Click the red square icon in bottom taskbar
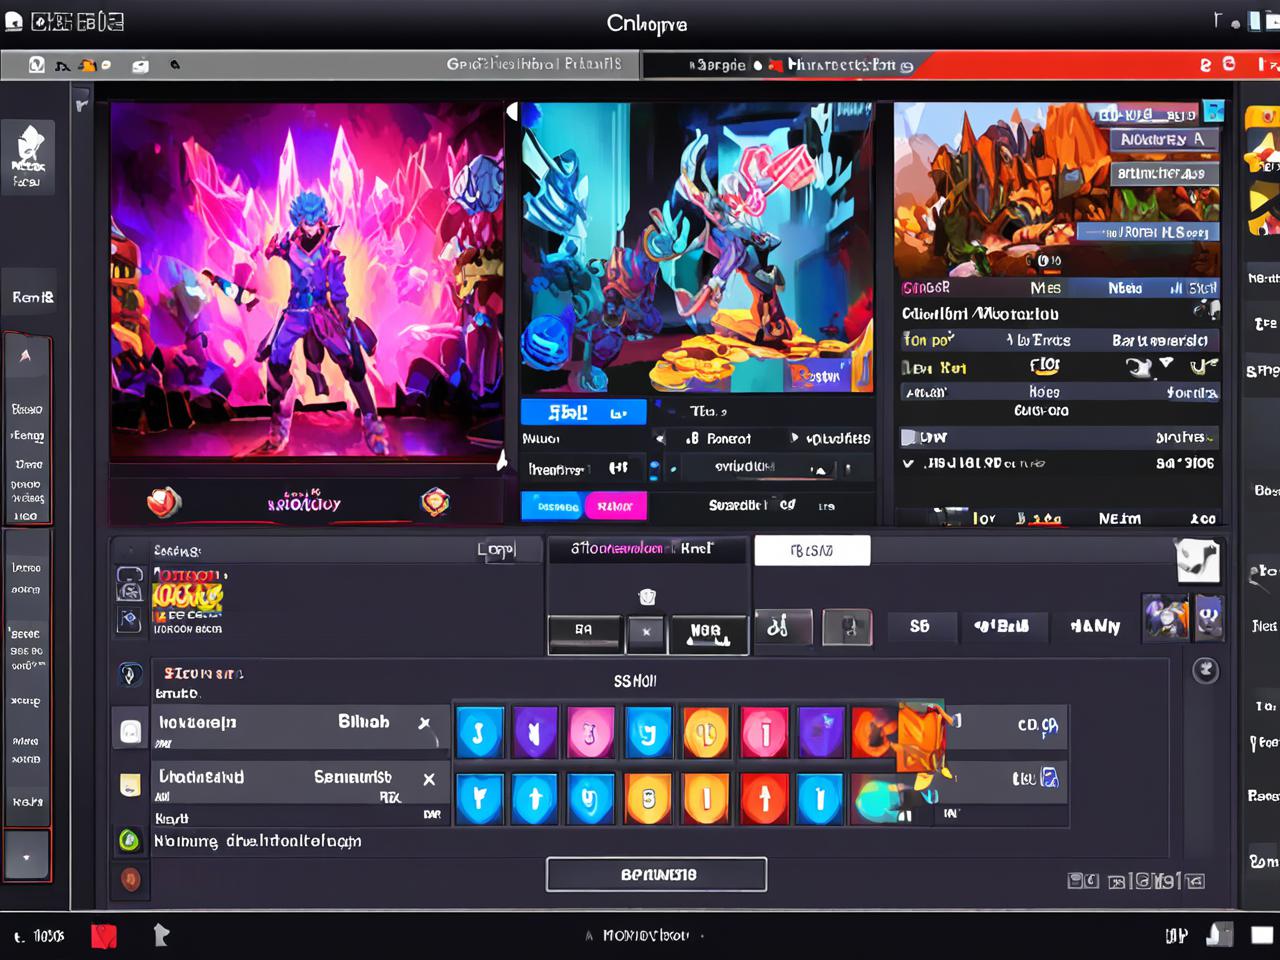Screen dimensions: 1280x960 [x=104, y=936]
